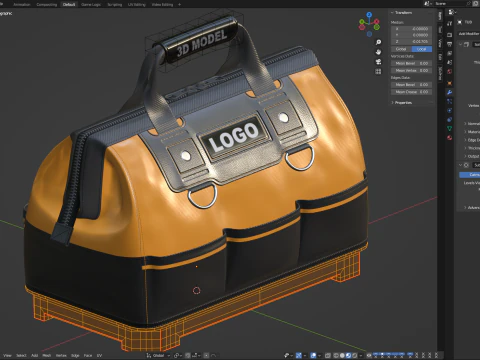This screenshot has width=480, height=360.
Task: Open the Object Constraints properties tab
Action: [449, 120]
